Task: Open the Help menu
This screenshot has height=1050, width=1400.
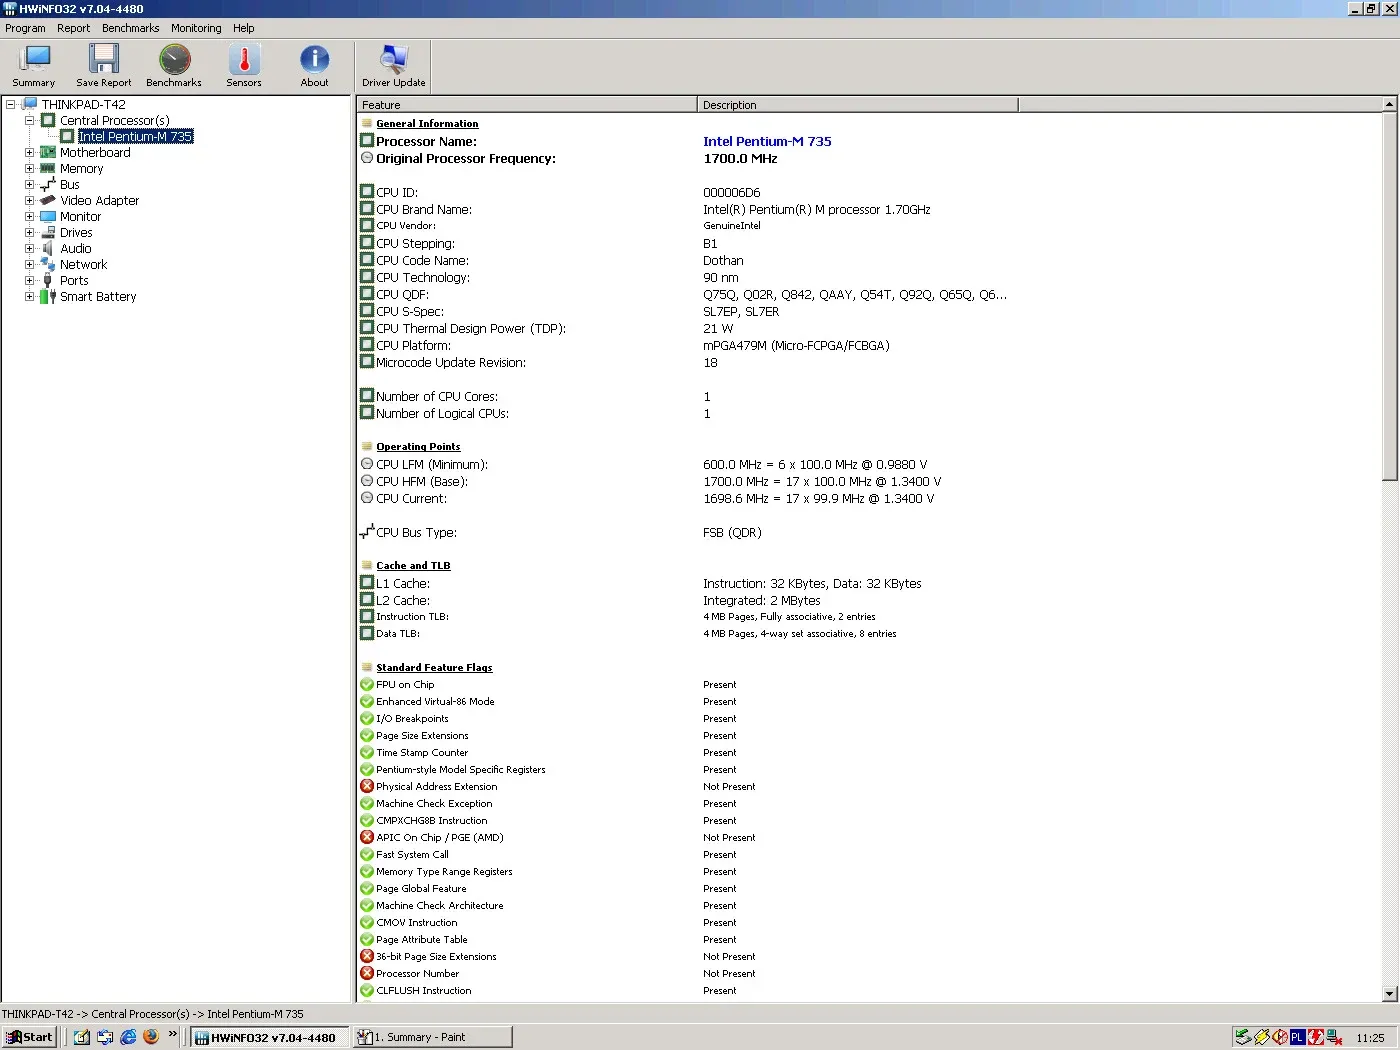Action: coord(243,28)
